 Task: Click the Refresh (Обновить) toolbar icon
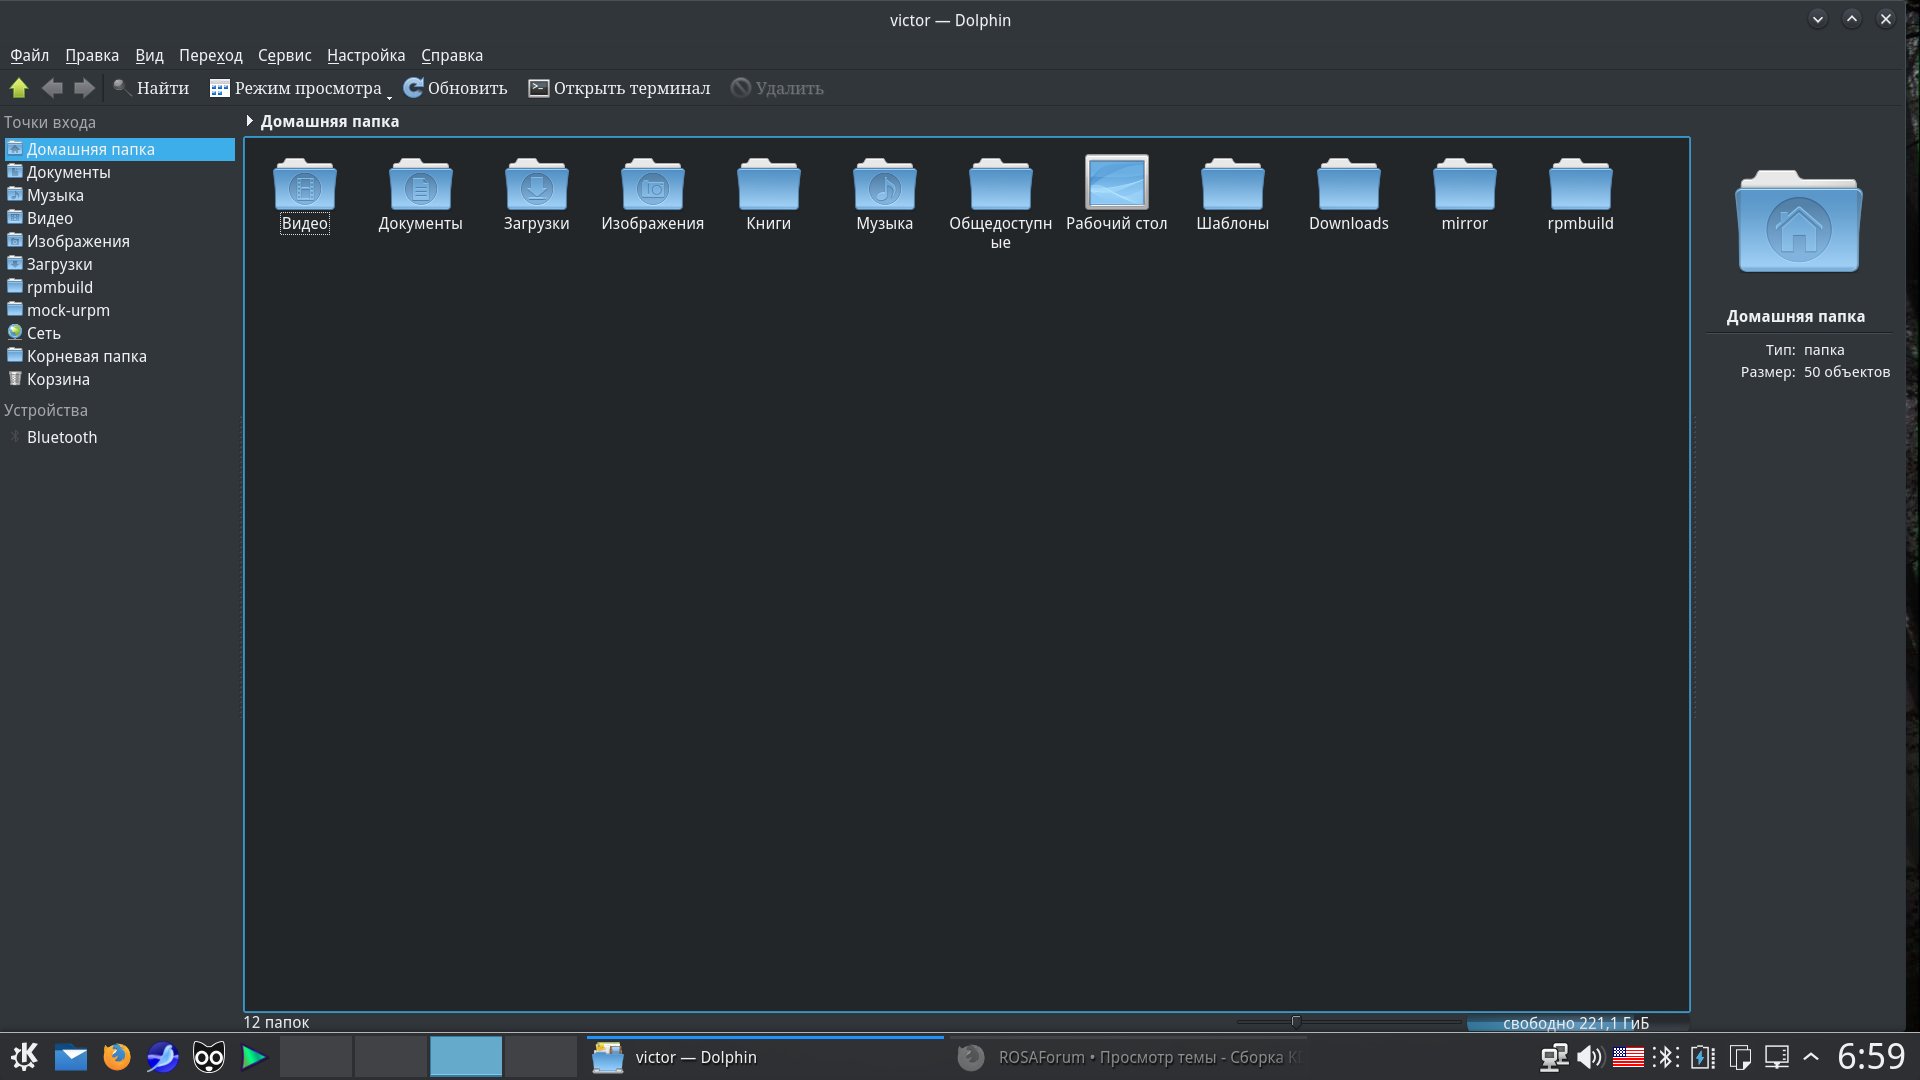pos(413,88)
